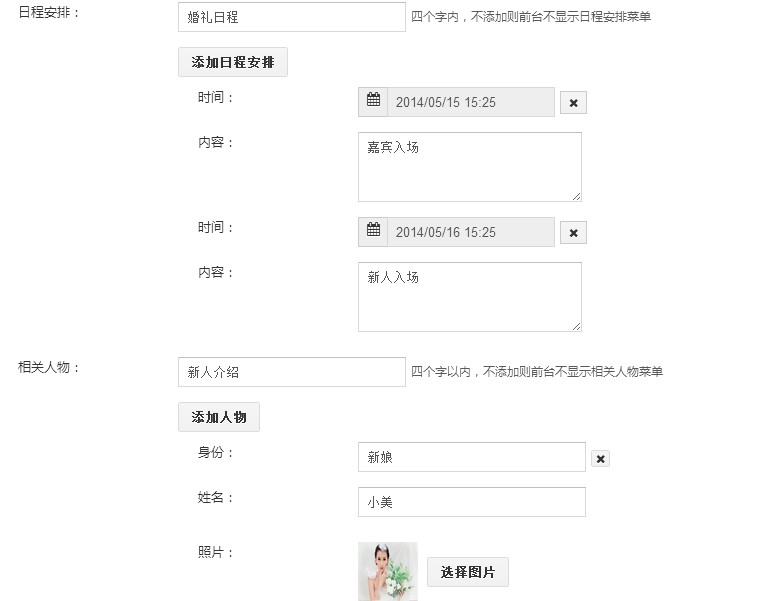Viewport: 763px width, 601px height.
Task: Click resize handle of 新人入场 textarea
Action: click(576, 326)
